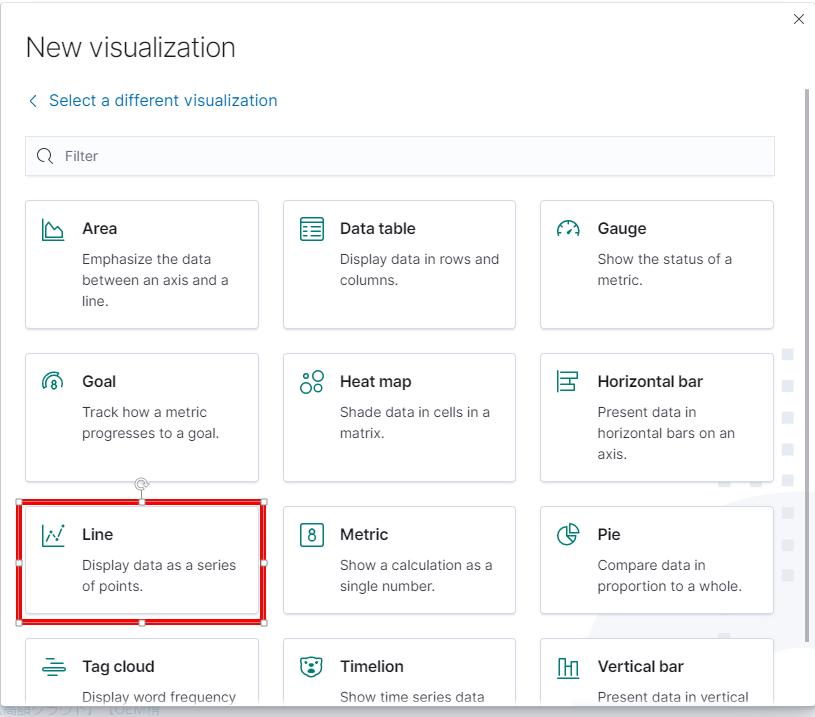Choose the Horizontal bar title
815x717 pixels.
click(x=650, y=381)
